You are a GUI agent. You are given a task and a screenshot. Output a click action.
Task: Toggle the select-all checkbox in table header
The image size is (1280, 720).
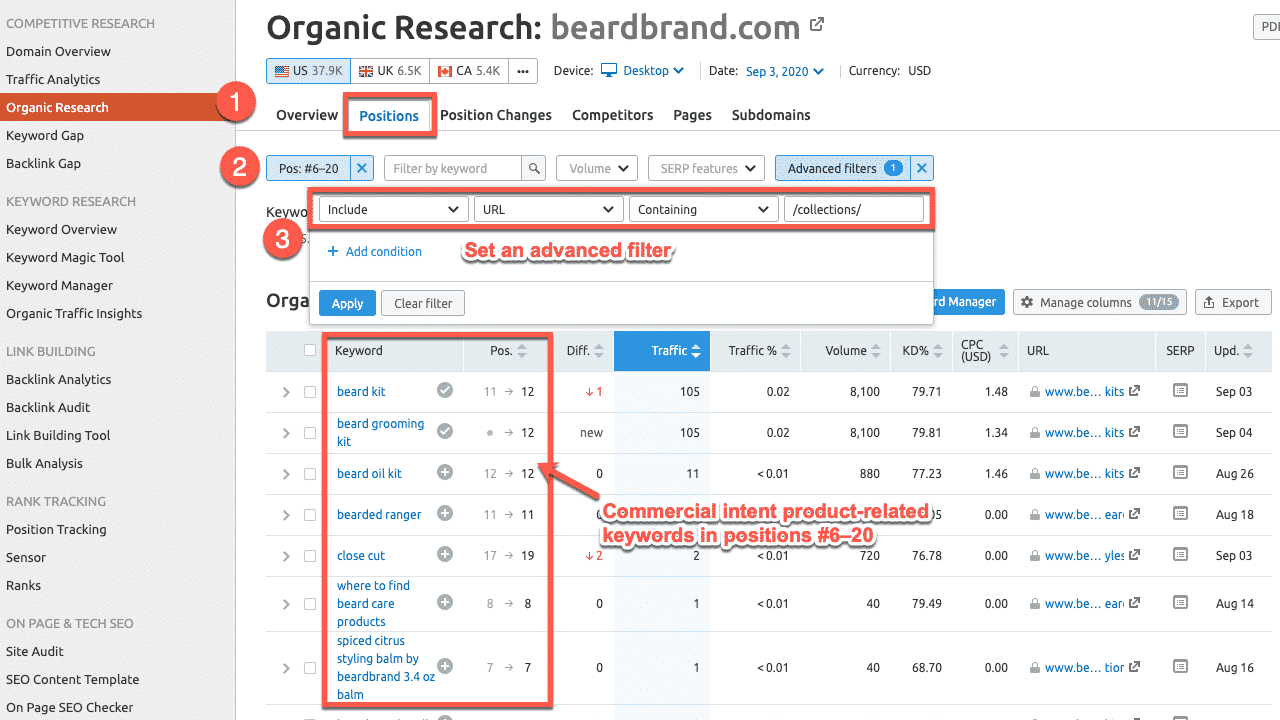310,350
